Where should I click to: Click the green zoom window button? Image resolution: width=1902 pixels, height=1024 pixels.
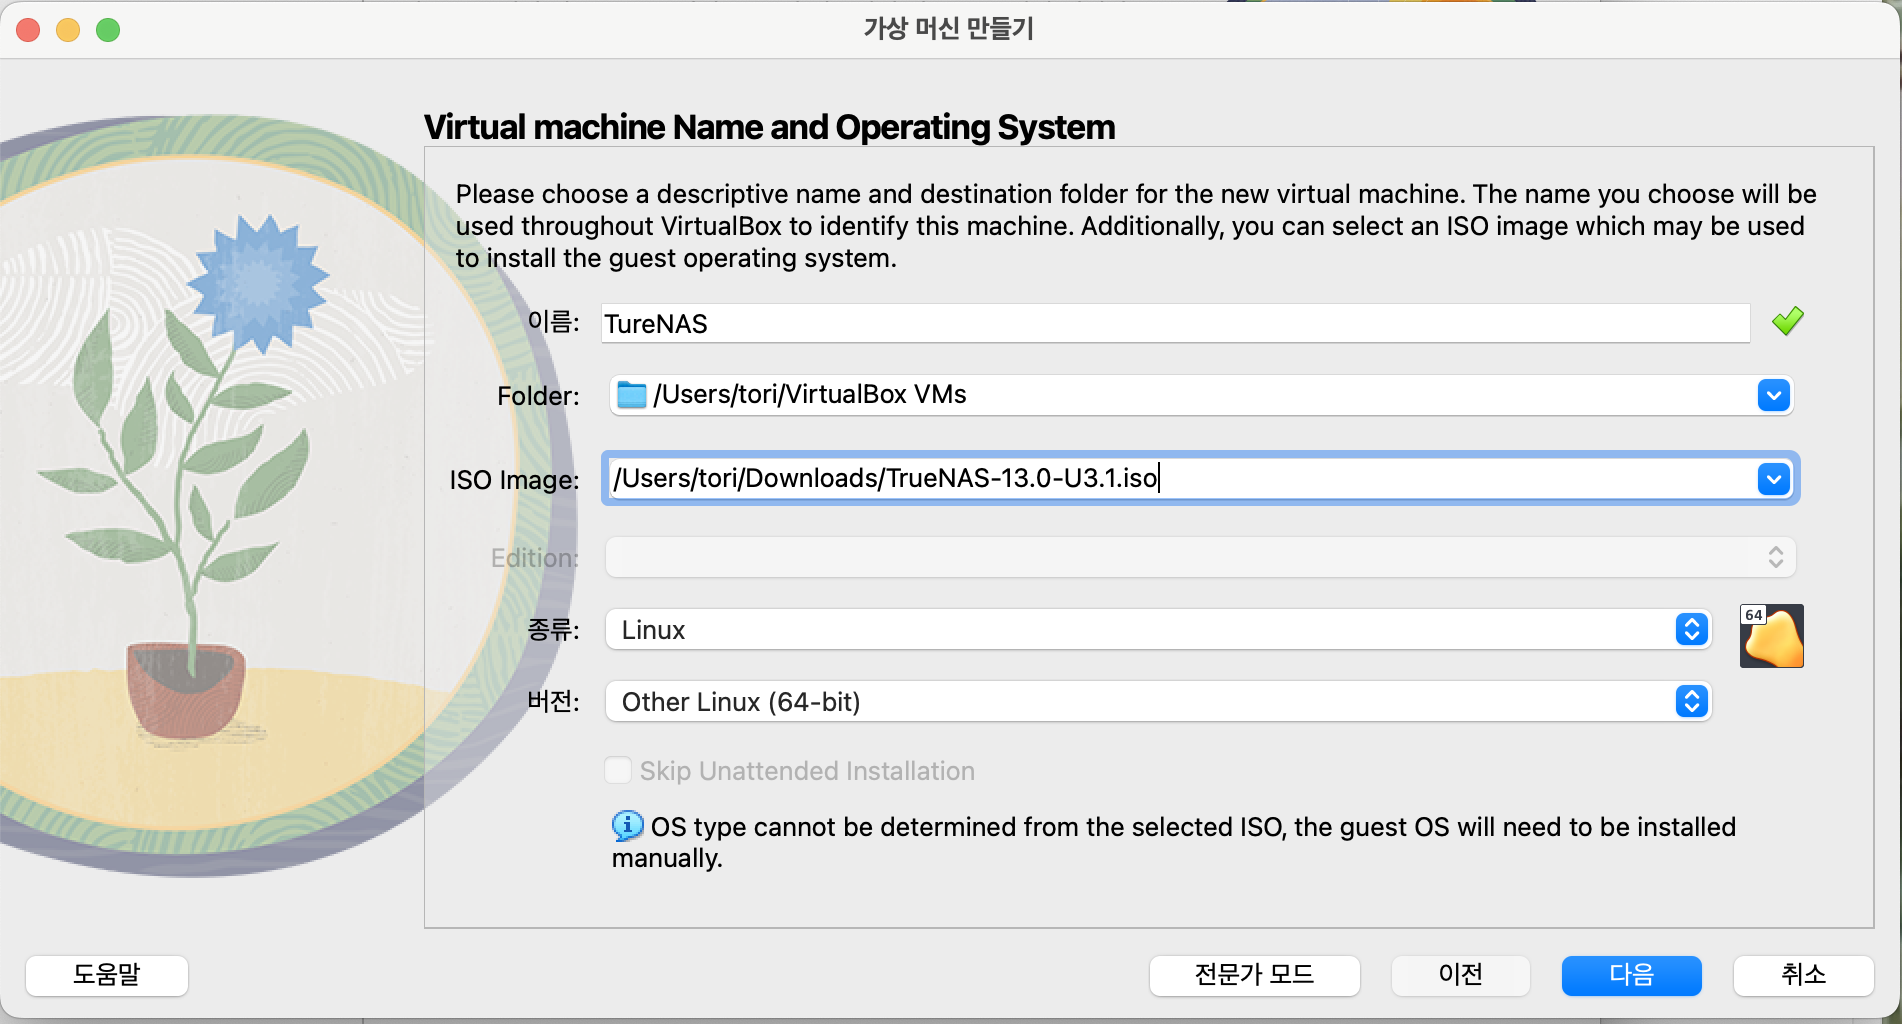click(x=108, y=30)
